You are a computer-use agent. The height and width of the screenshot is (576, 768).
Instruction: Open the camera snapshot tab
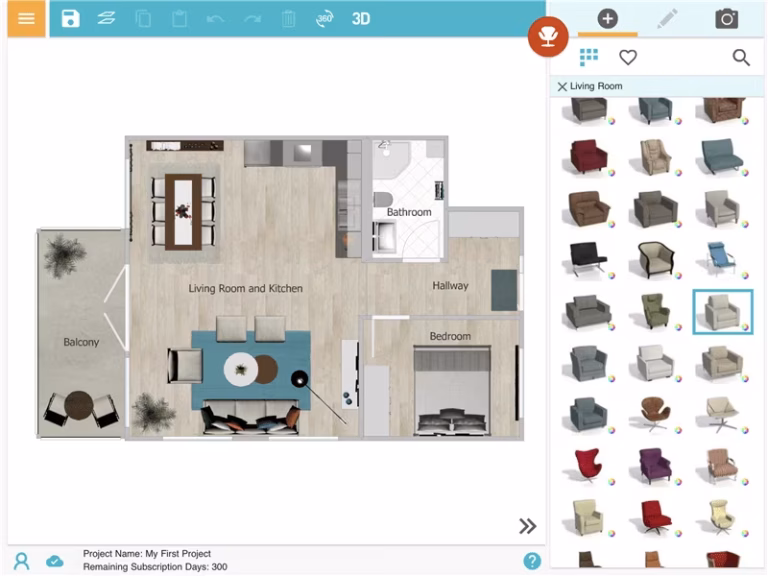coord(726,19)
